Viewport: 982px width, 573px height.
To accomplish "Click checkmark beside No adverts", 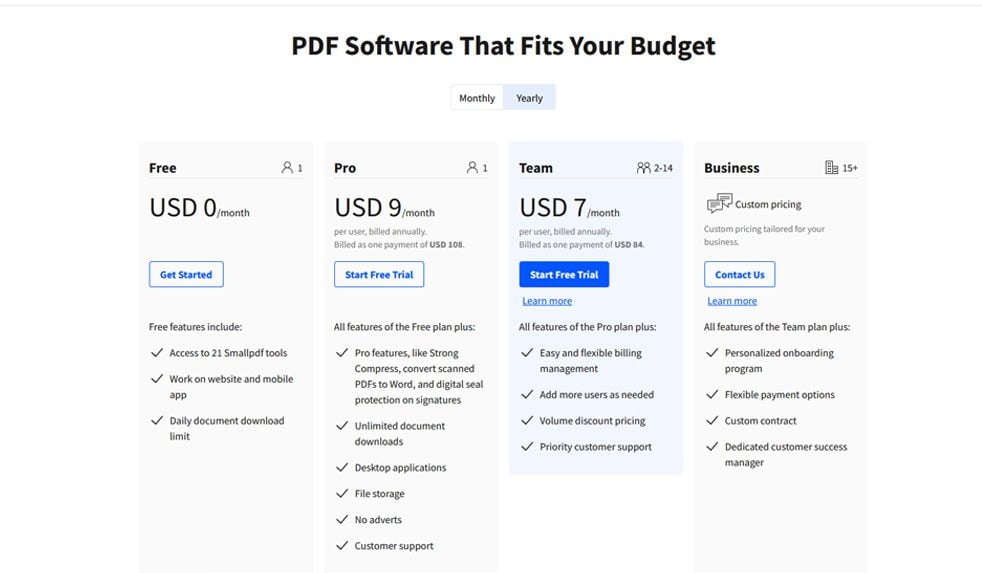I will pyautogui.click(x=342, y=520).
